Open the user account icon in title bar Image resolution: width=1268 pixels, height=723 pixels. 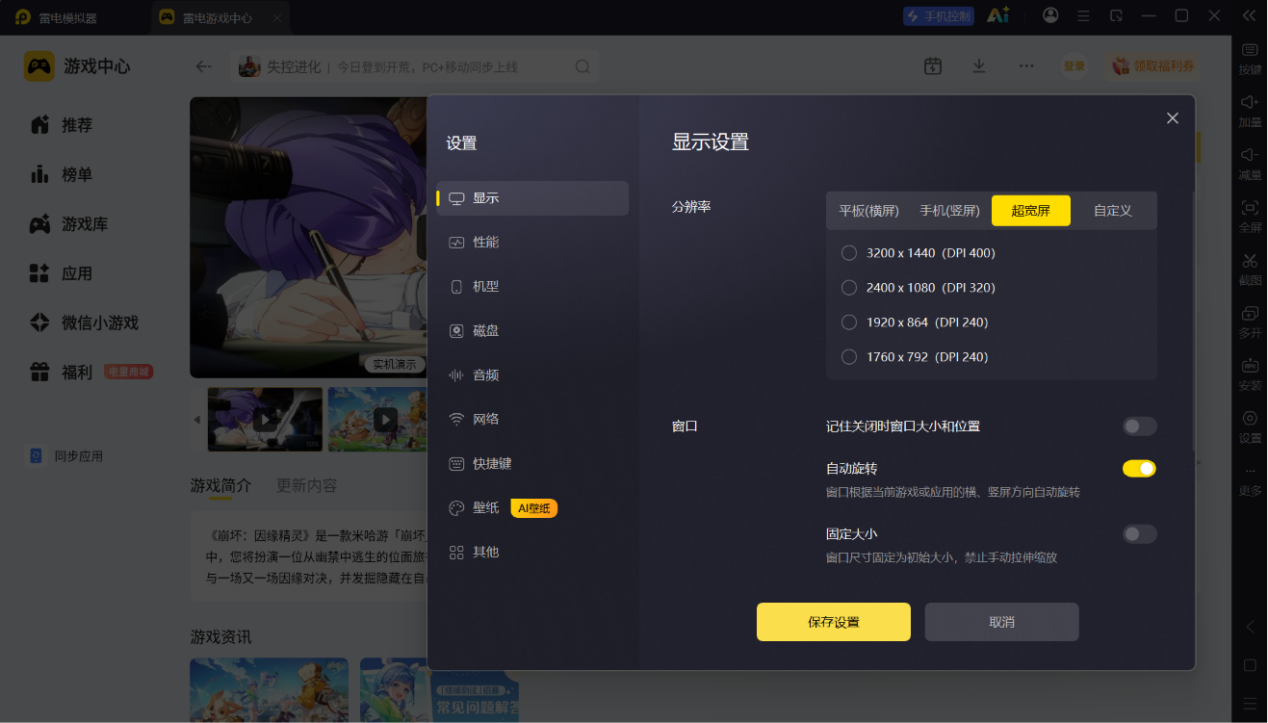coord(1050,16)
